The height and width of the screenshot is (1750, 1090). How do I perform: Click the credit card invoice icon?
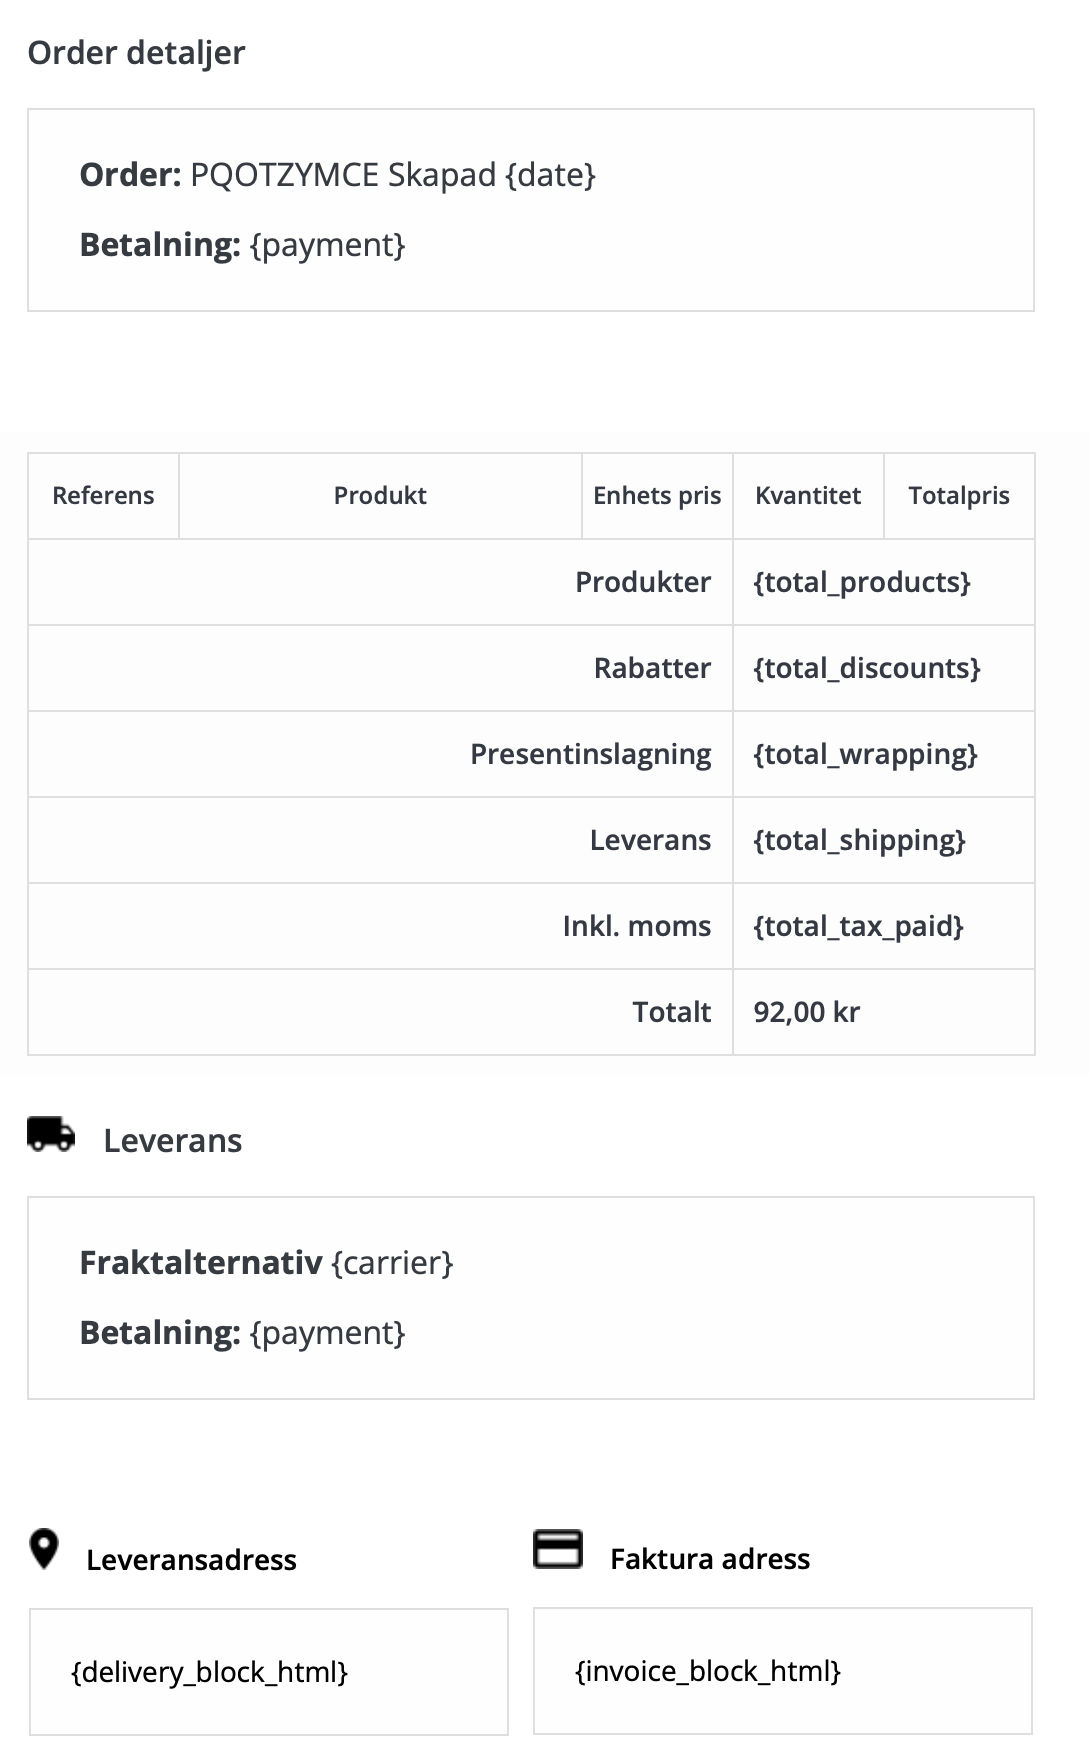pyautogui.click(x=557, y=1549)
